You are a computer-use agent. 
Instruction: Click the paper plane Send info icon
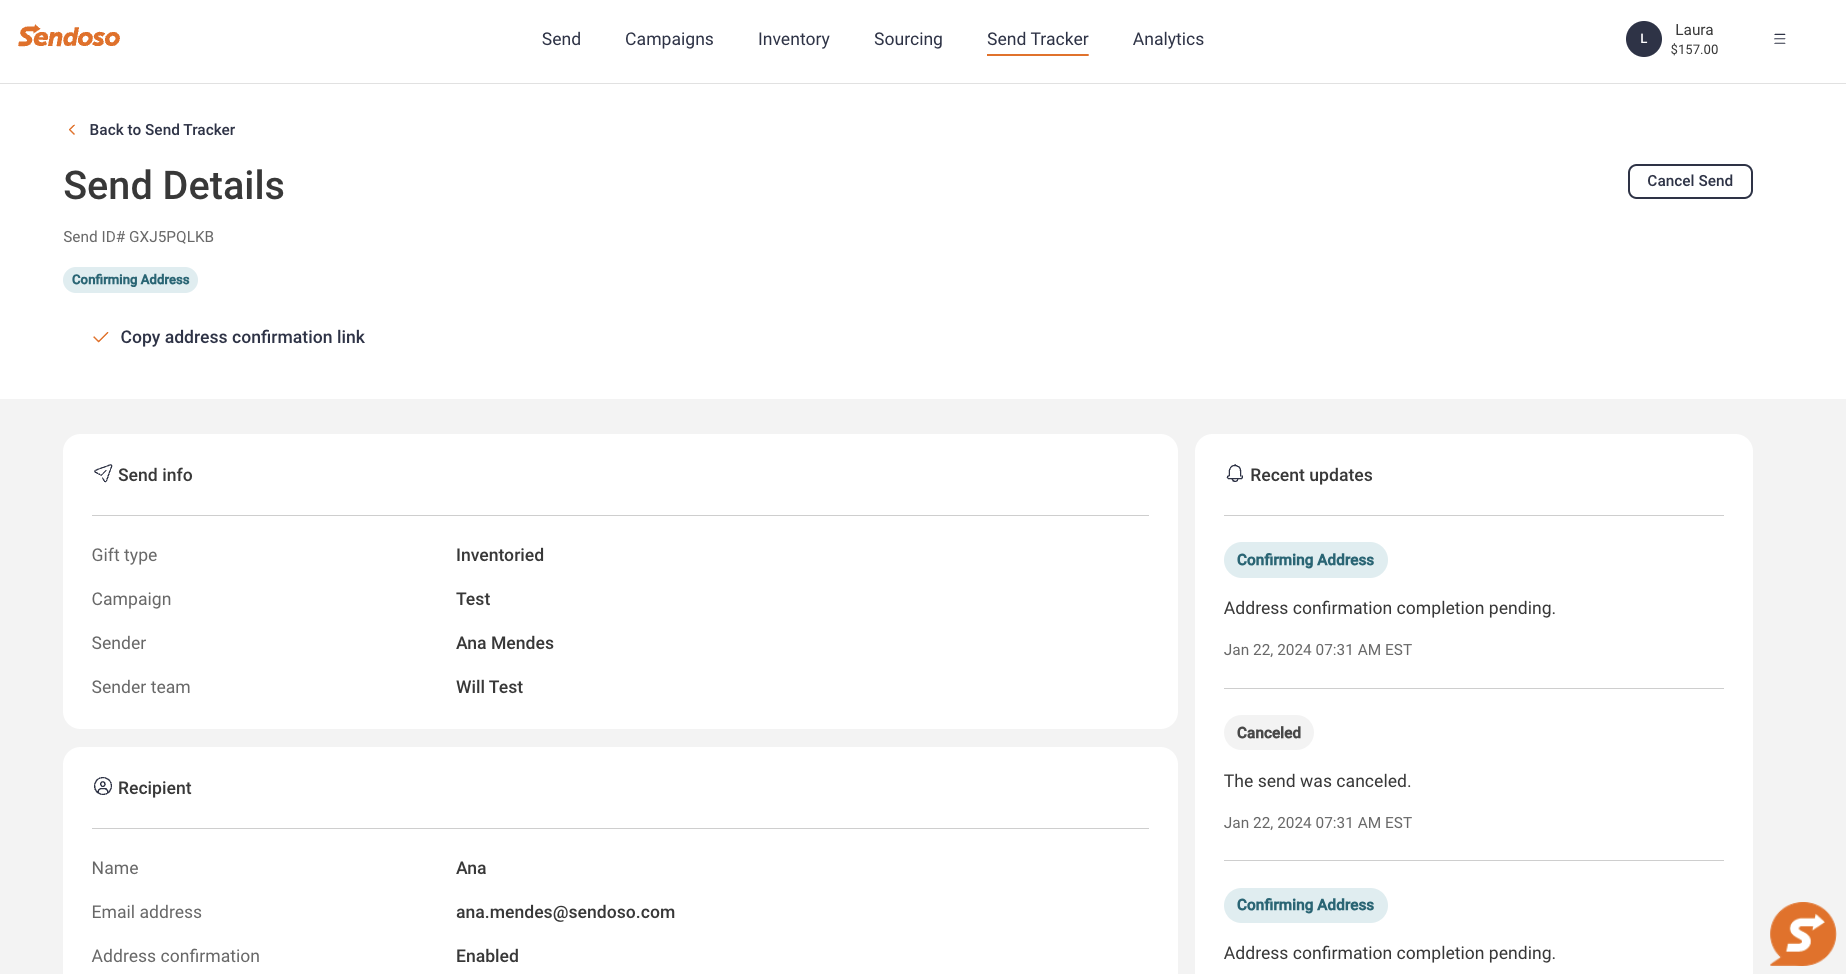[x=103, y=473]
